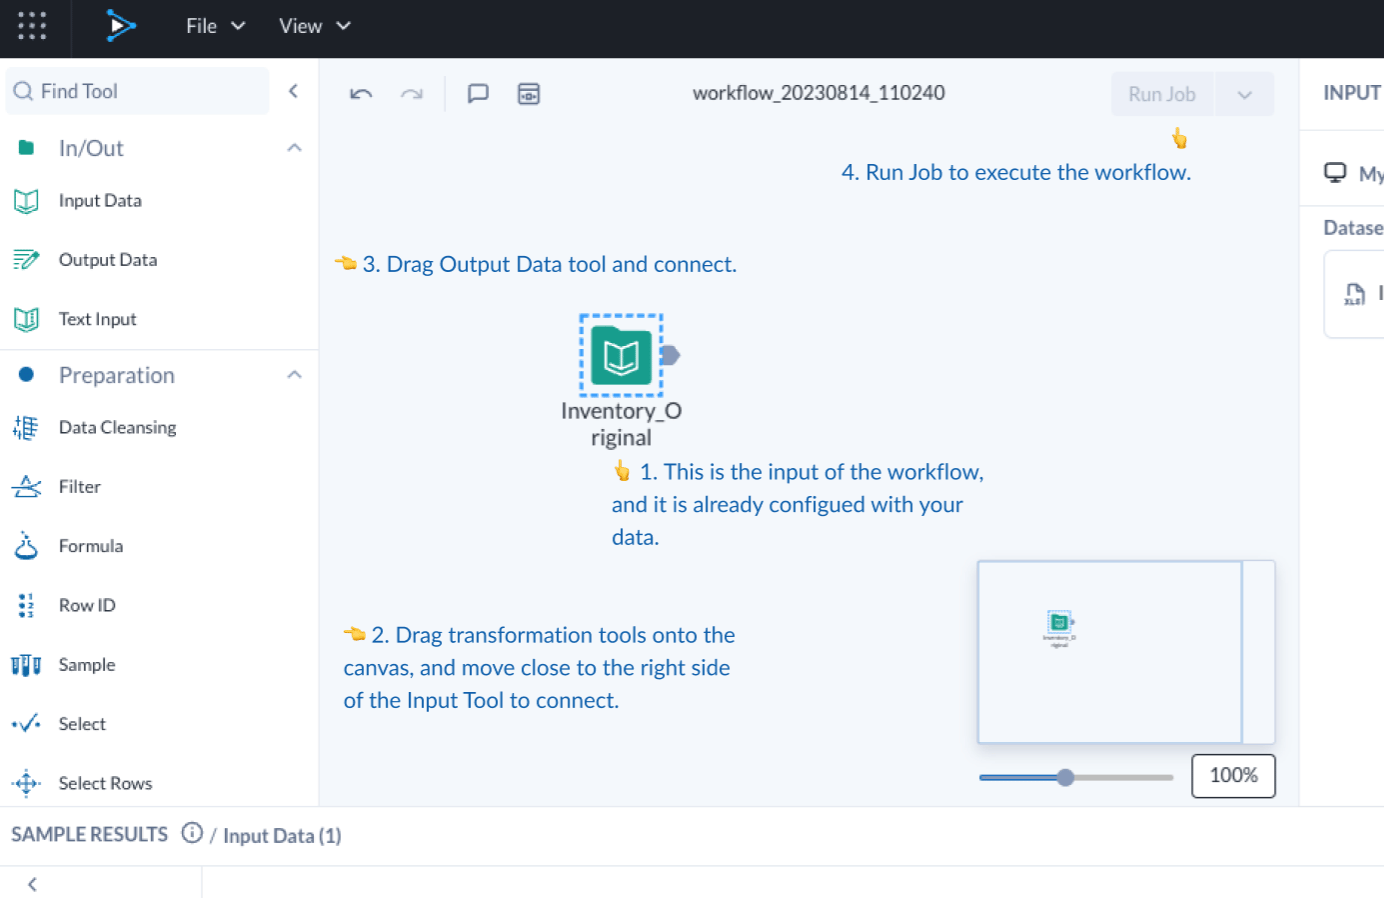Click the Output Data tool
Screen dimensions: 1384x898
coord(107,260)
